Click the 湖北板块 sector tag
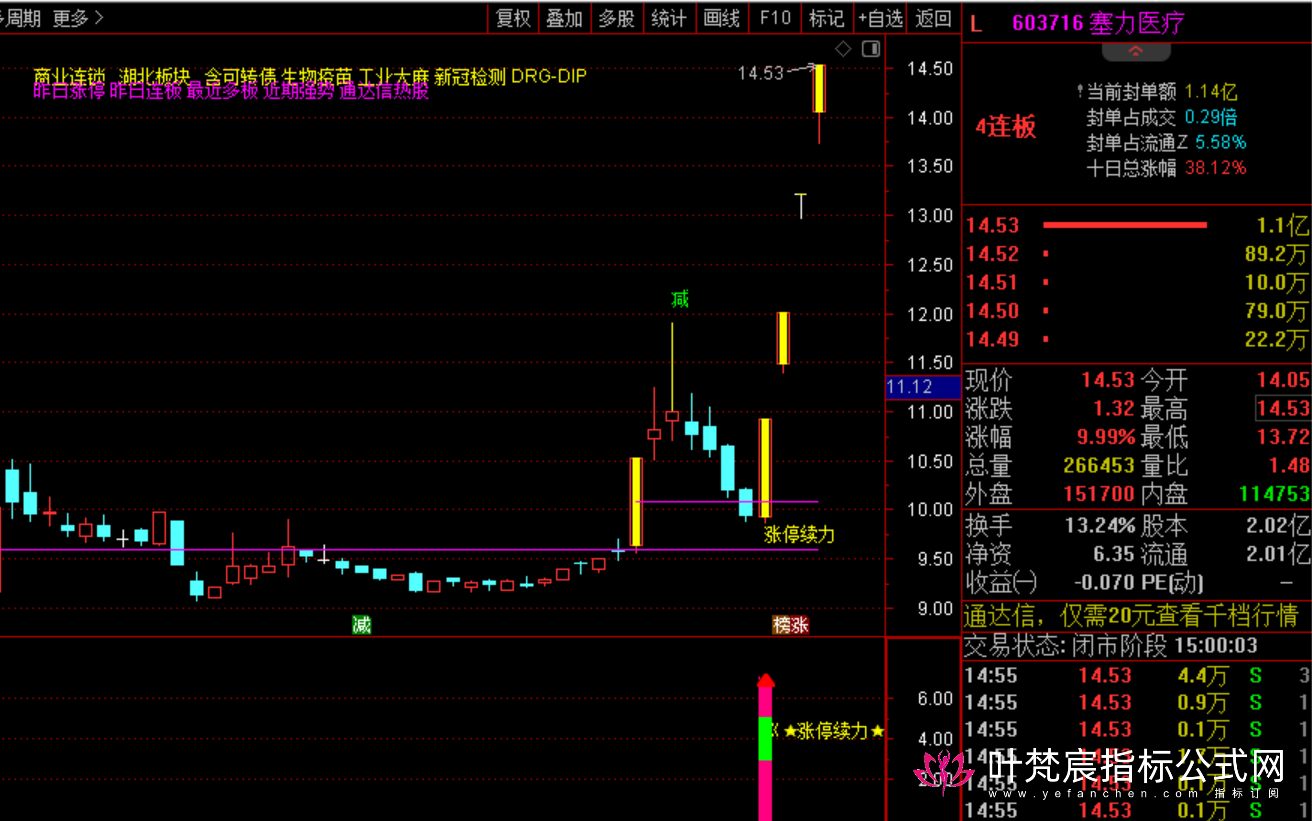Image resolution: width=1313 pixels, height=821 pixels. pyautogui.click(x=154, y=76)
